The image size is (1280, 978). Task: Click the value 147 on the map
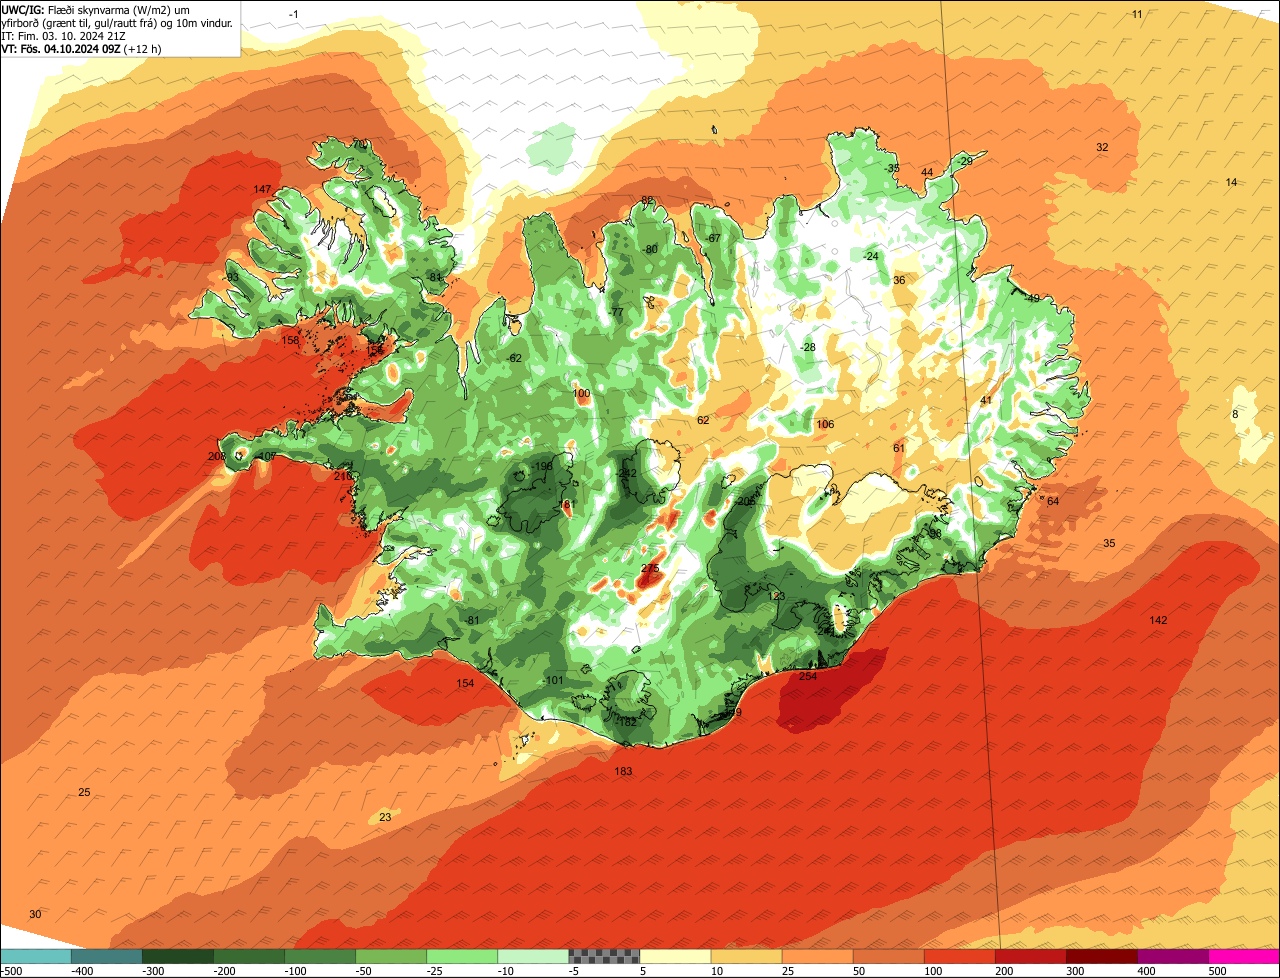(x=262, y=190)
